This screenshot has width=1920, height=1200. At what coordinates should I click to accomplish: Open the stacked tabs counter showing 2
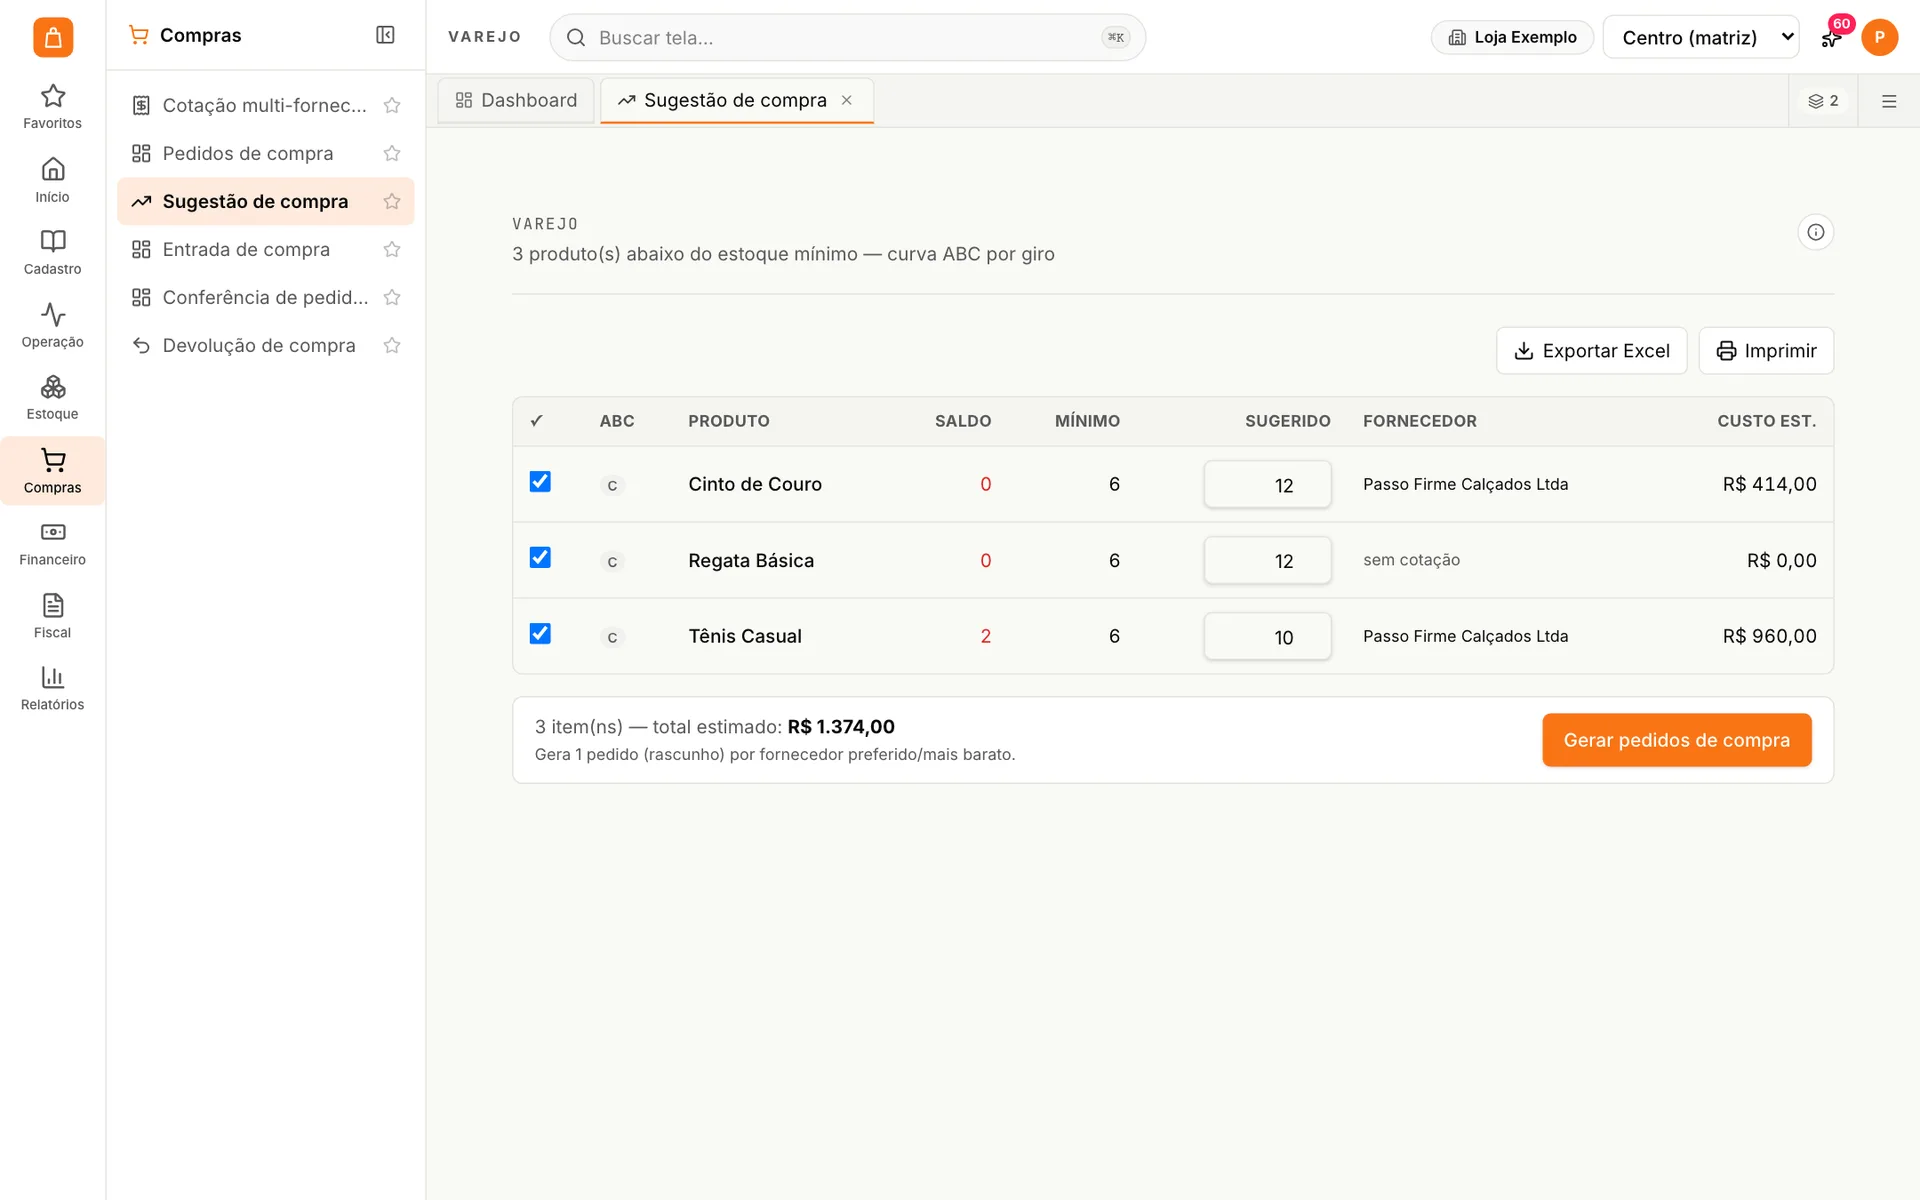click(1823, 101)
